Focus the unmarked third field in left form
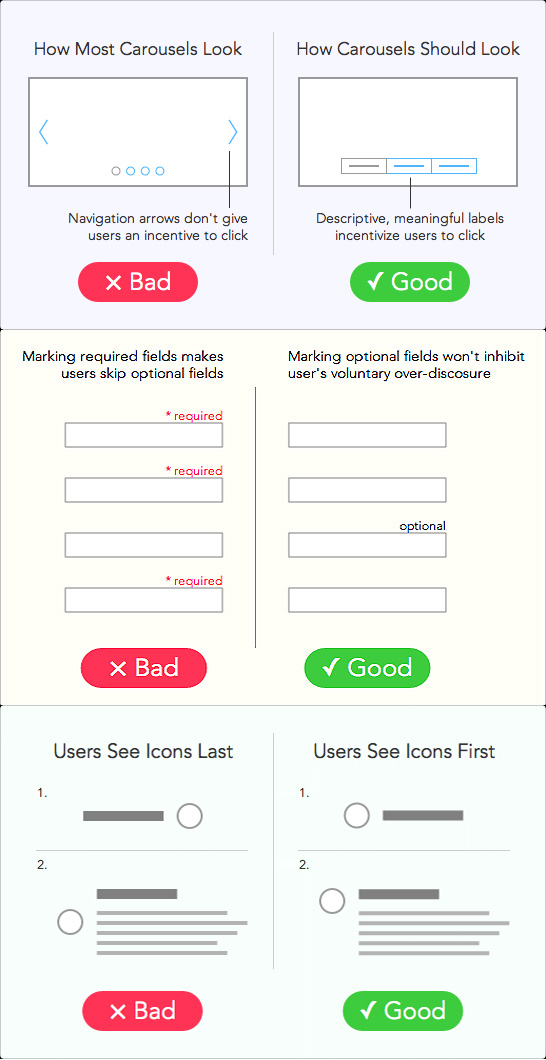The height and width of the screenshot is (1060, 546). 143,545
